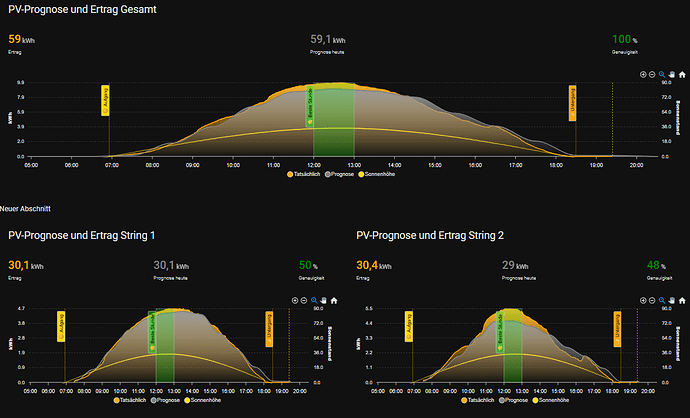Click the 20:00 axis label in Gesamt chart
Screen dimensions: 690x418
click(636, 165)
